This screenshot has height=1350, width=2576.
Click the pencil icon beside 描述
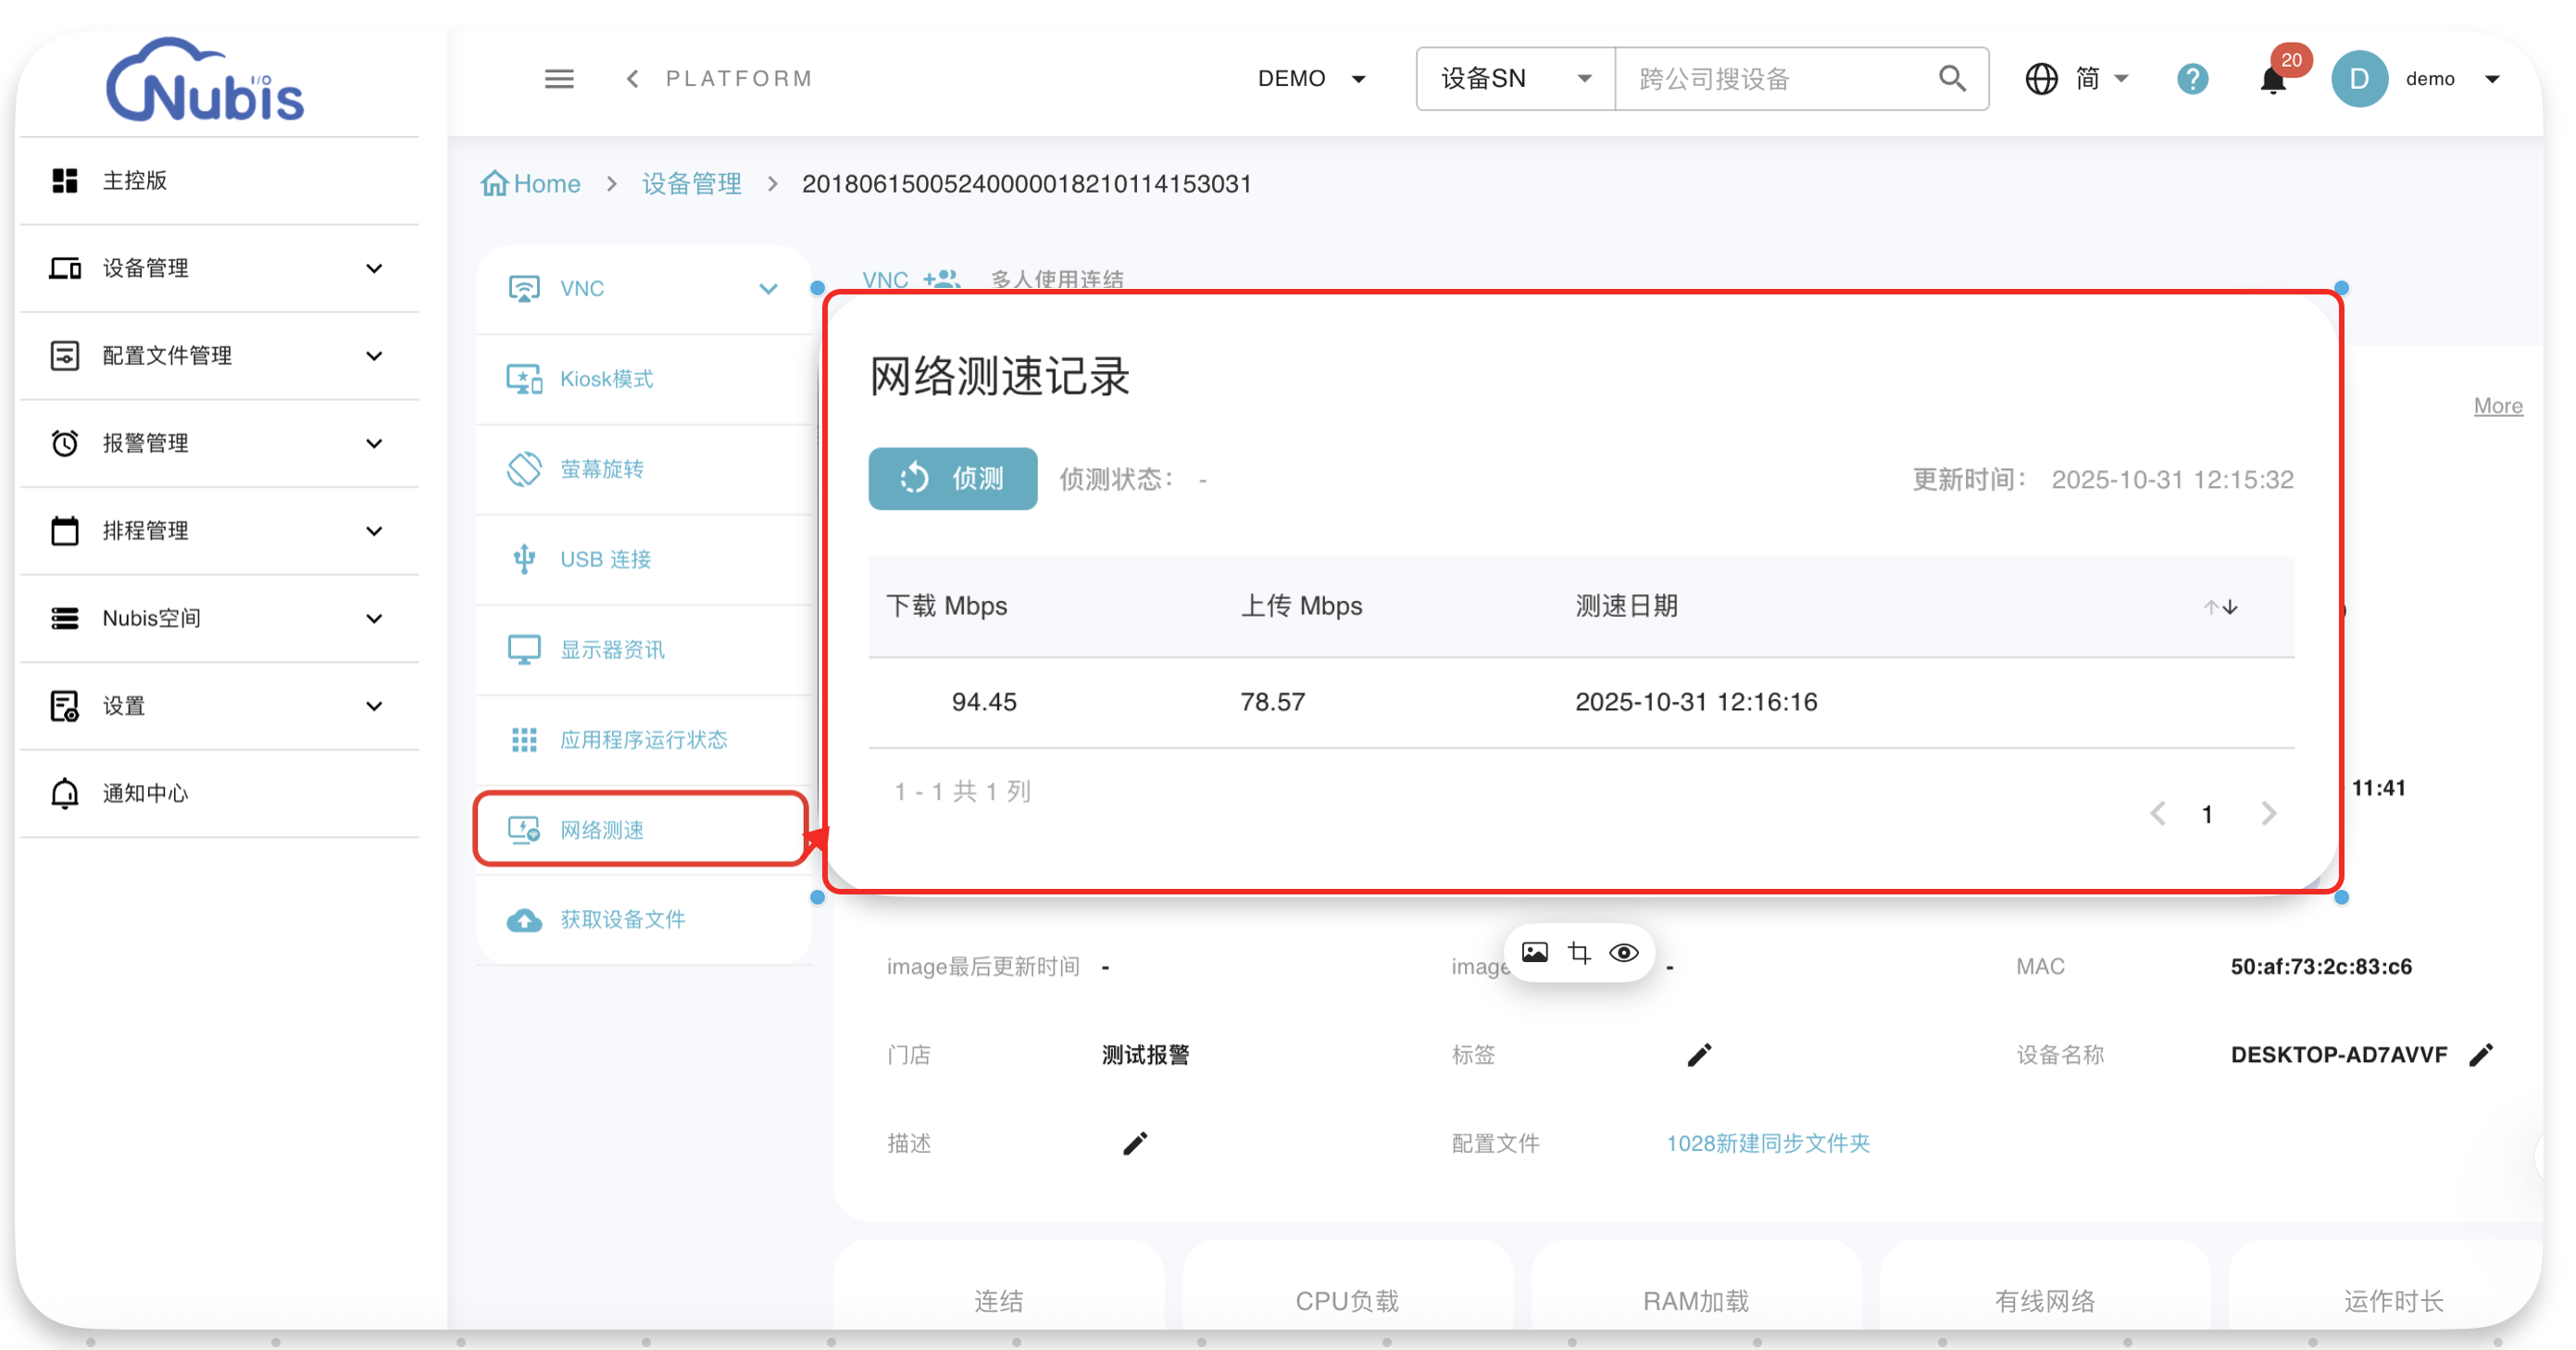[1134, 1143]
